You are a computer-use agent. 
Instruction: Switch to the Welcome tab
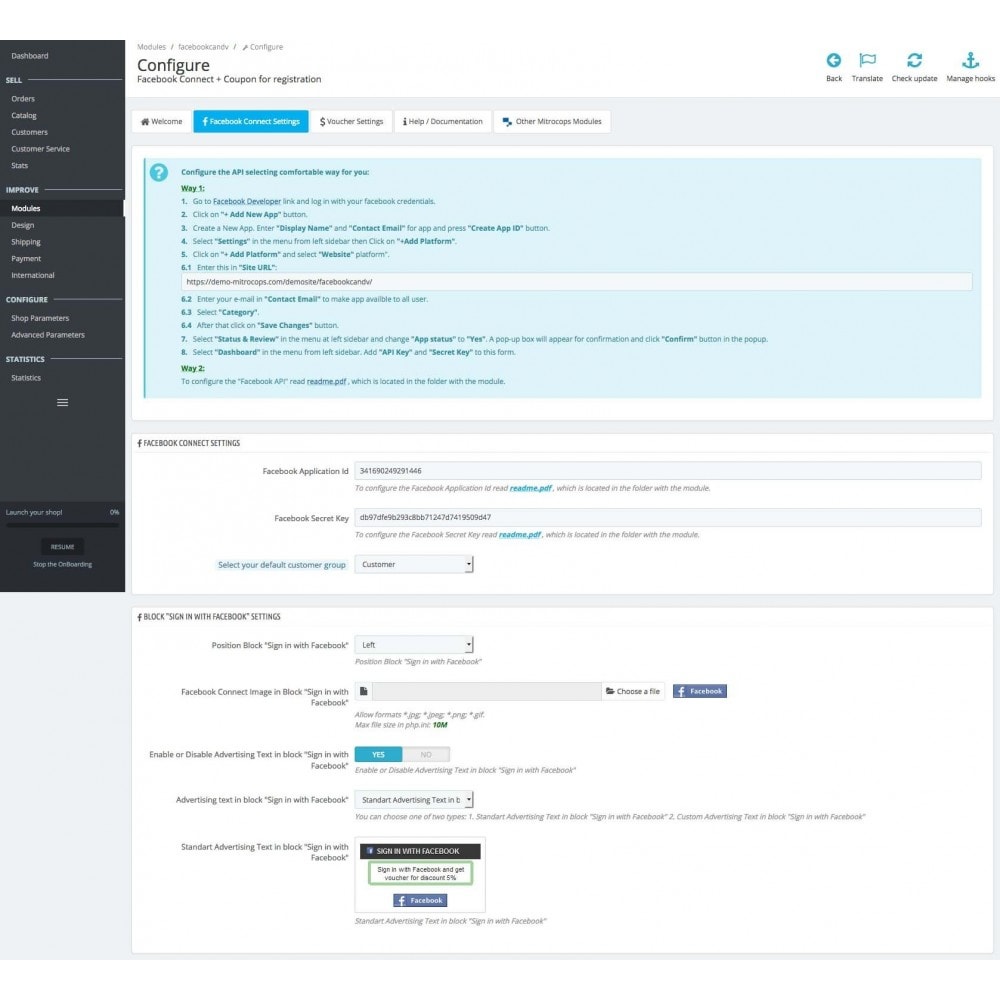[161, 121]
